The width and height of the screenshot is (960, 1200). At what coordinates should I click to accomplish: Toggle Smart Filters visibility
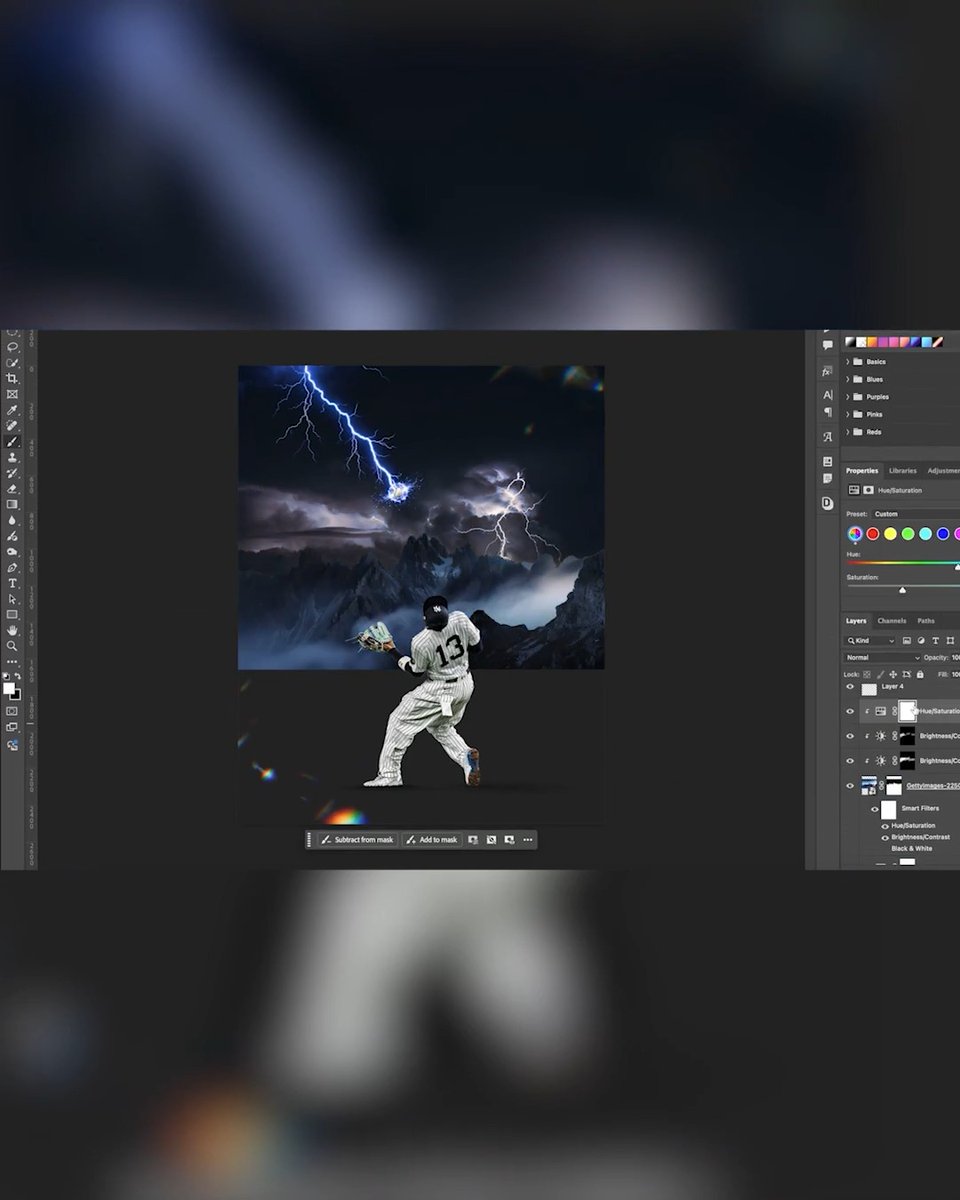coord(875,809)
